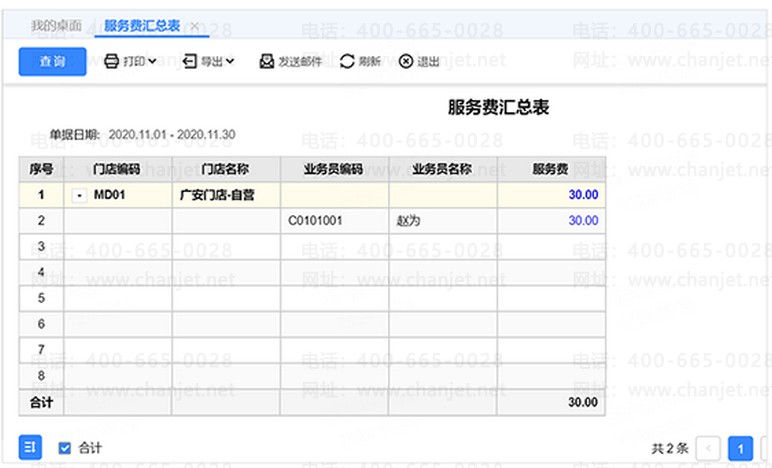Image resolution: width=772 pixels, height=468 pixels.
Task: Click the 退出 exit icon
Action: coord(406,62)
